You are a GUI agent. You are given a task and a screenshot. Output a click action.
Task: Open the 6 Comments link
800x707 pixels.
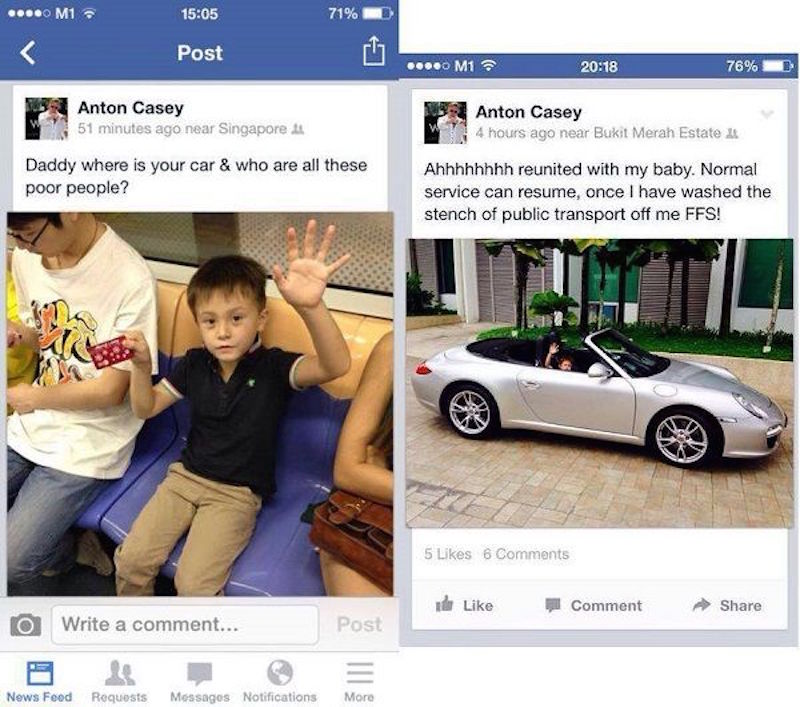point(526,554)
